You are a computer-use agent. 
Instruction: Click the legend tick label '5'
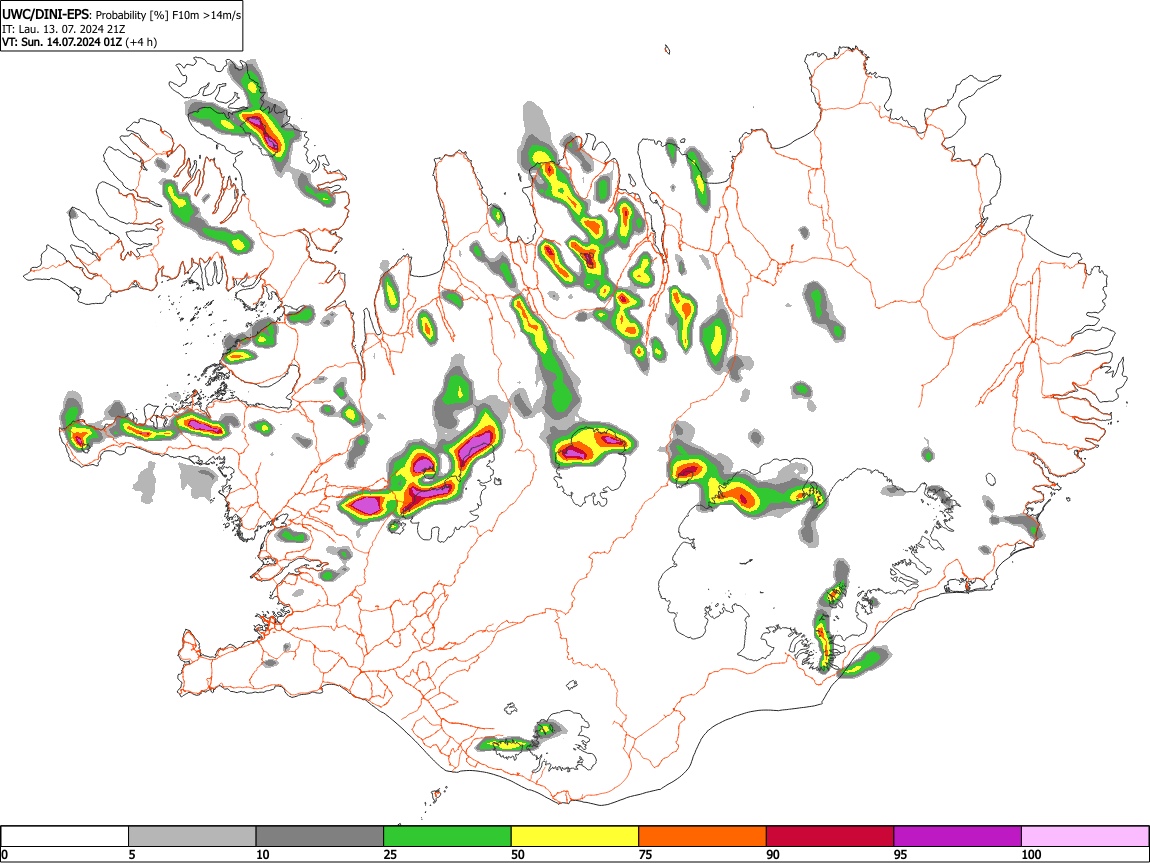pos(132,854)
